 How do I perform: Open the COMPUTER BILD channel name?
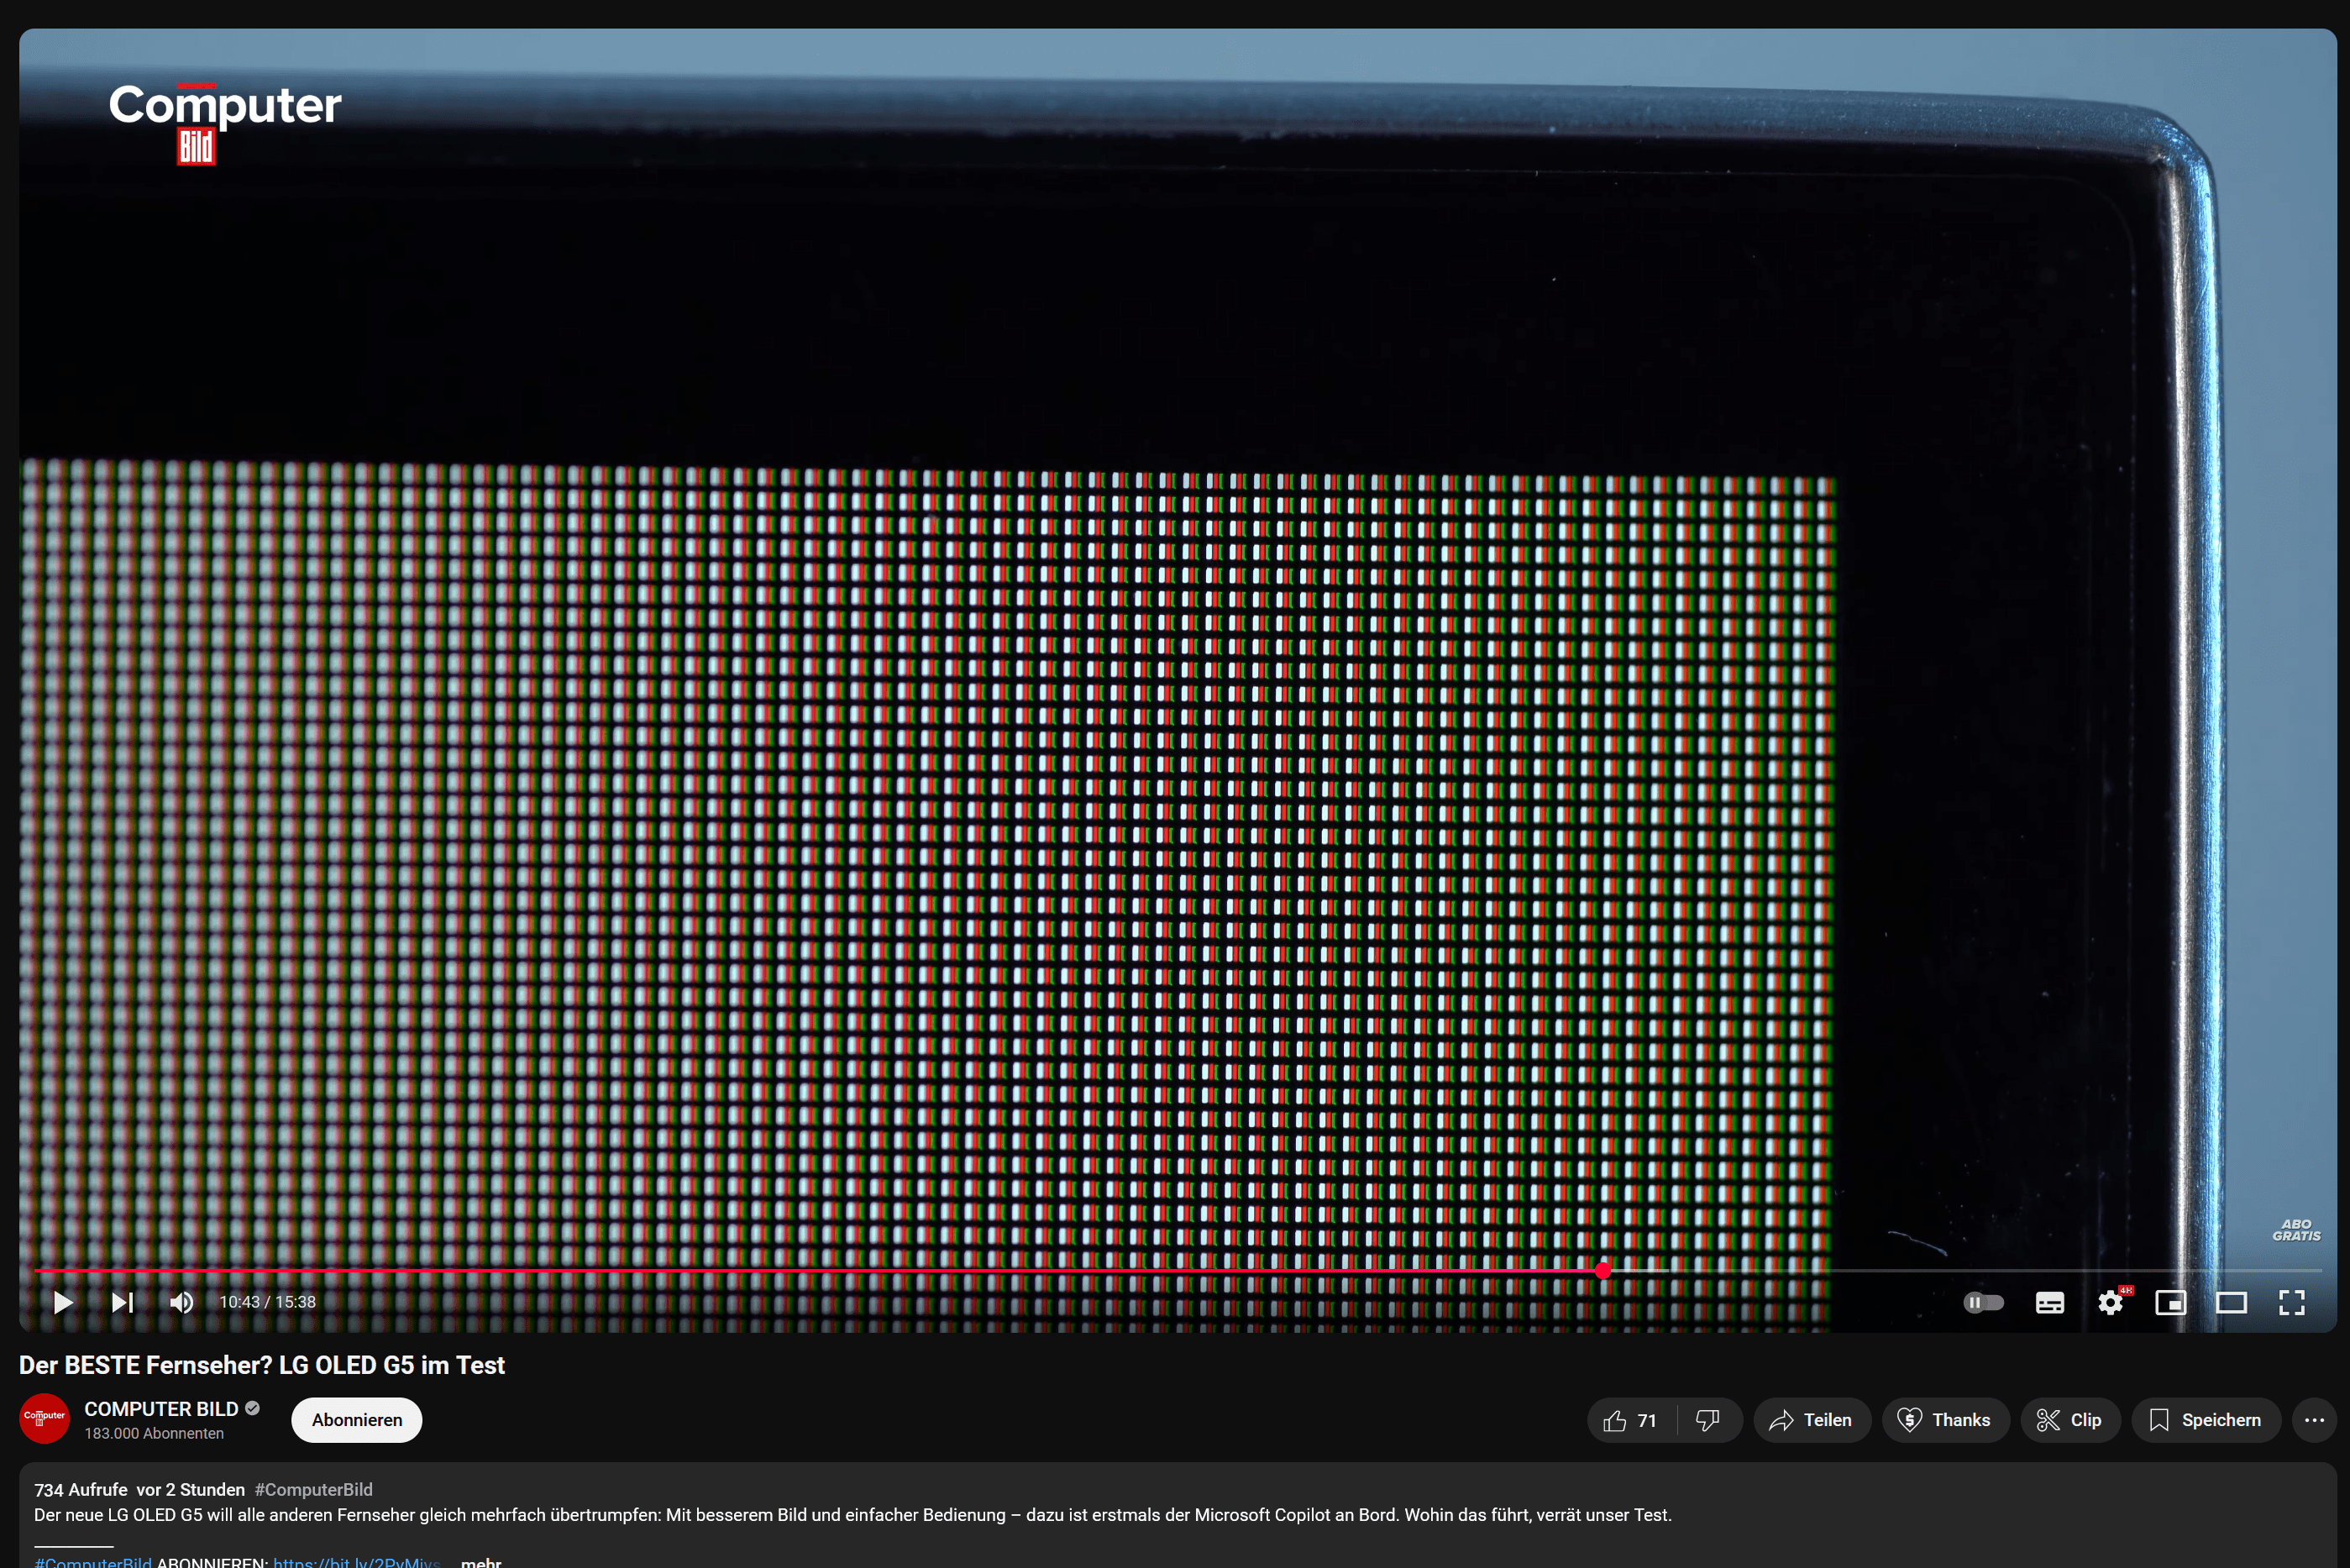coord(161,1408)
